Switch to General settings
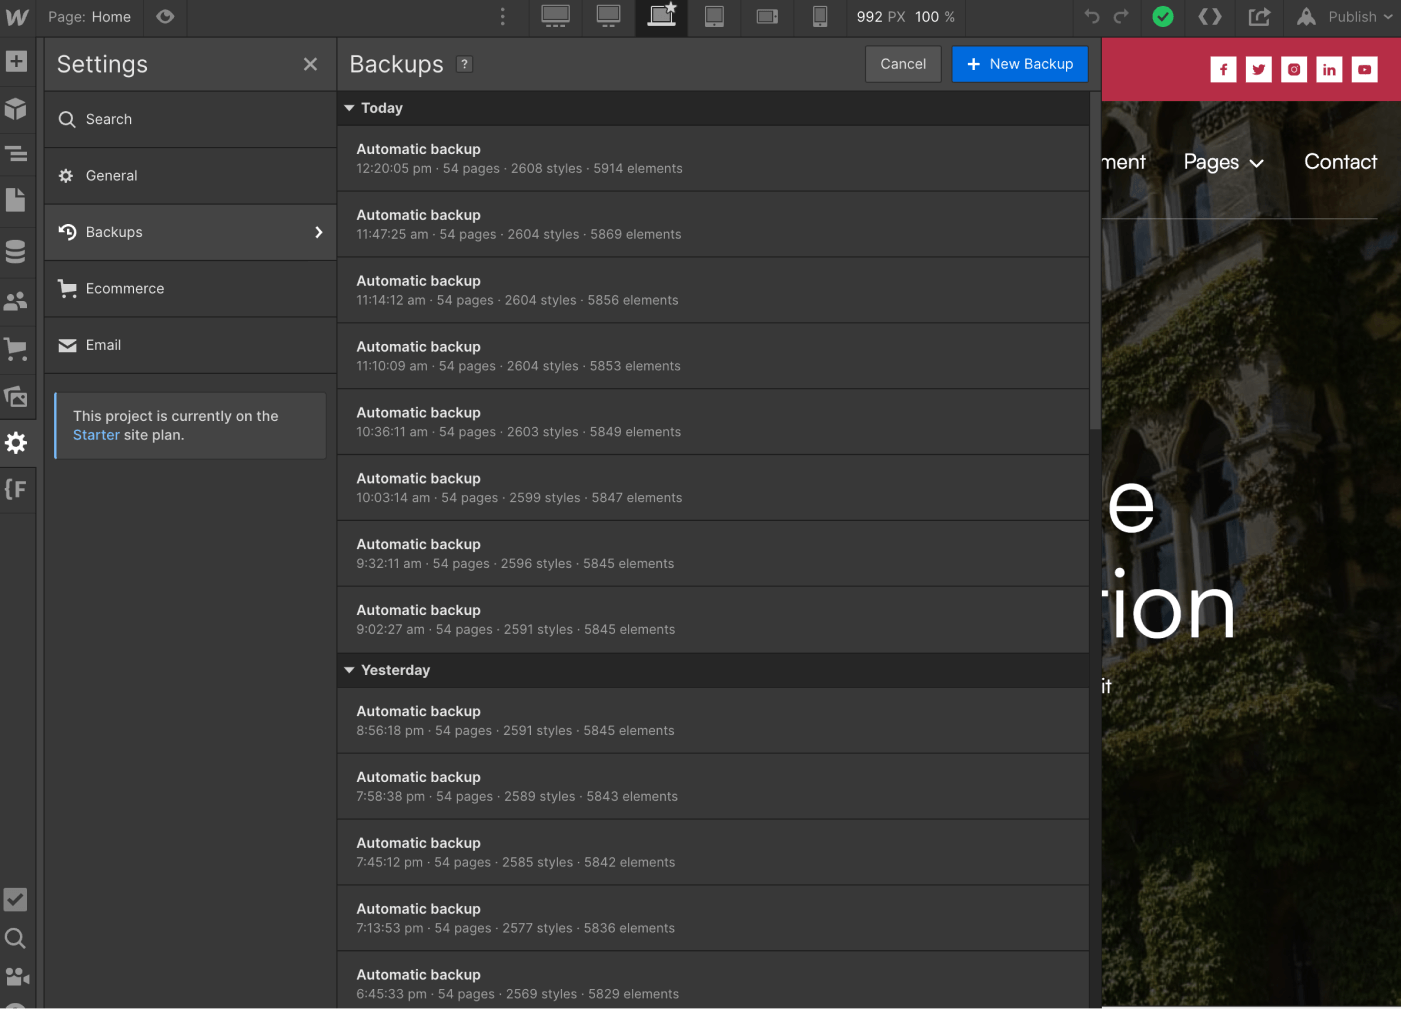Image resolution: width=1402 pixels, height=1009 pixels. click(x=190, y=175)
